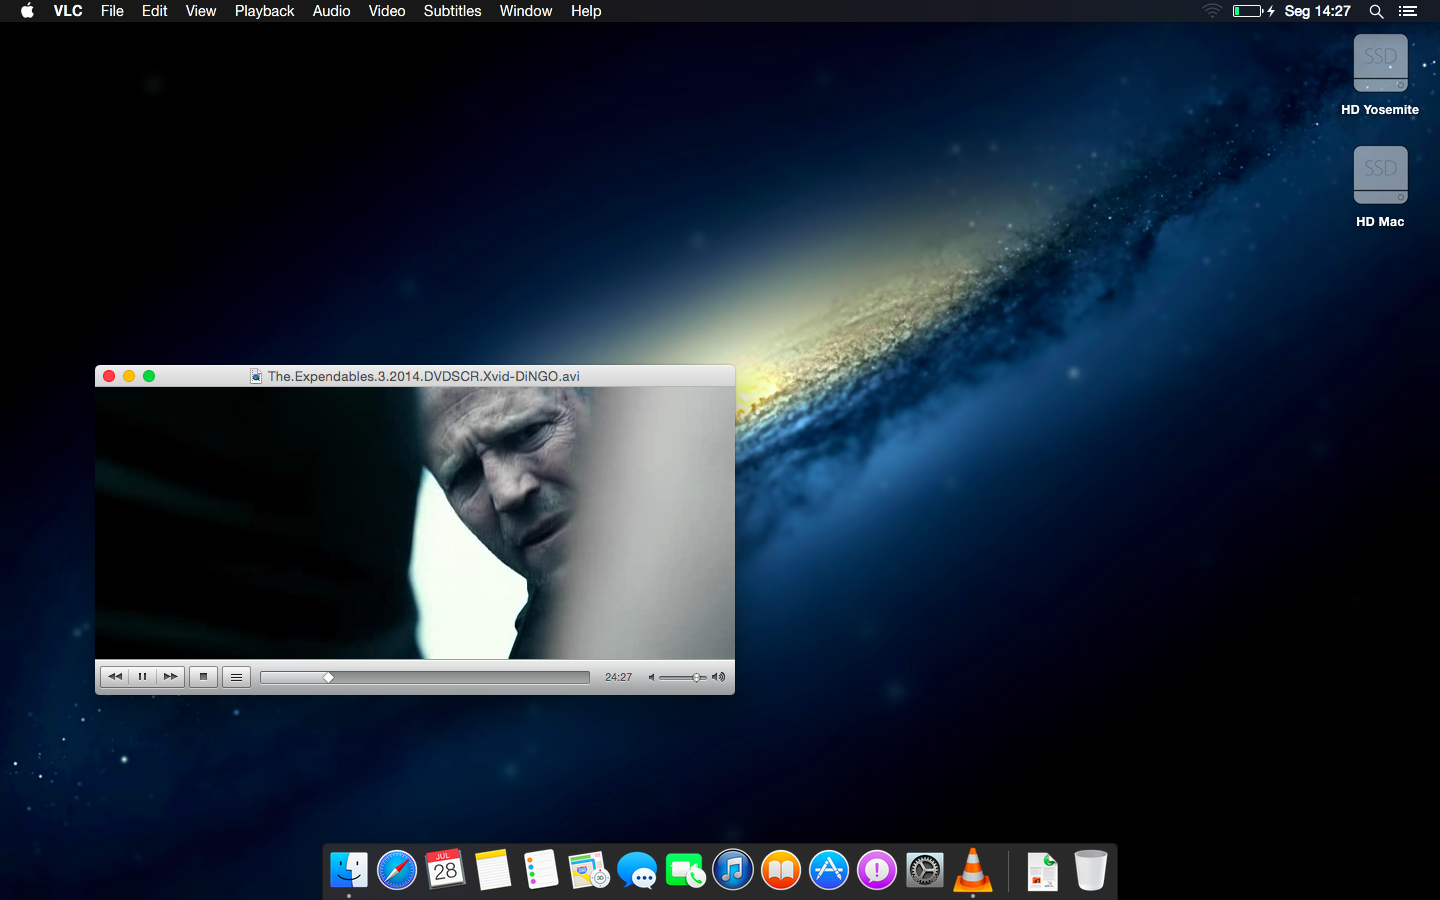Image resolution: width=1440 pixels, height=900 pixels.
Task: Set volume to maximum via loud speaker icon
Action: 718,677
